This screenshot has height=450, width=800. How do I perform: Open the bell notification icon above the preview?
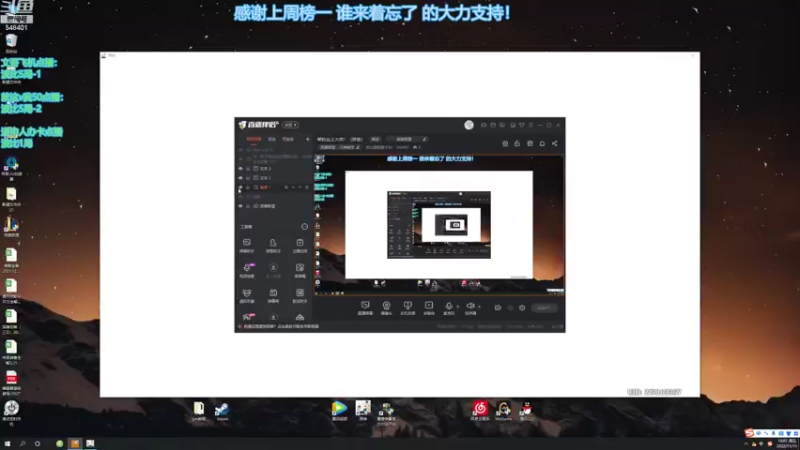pyautogui.click(x=542, y=143)
